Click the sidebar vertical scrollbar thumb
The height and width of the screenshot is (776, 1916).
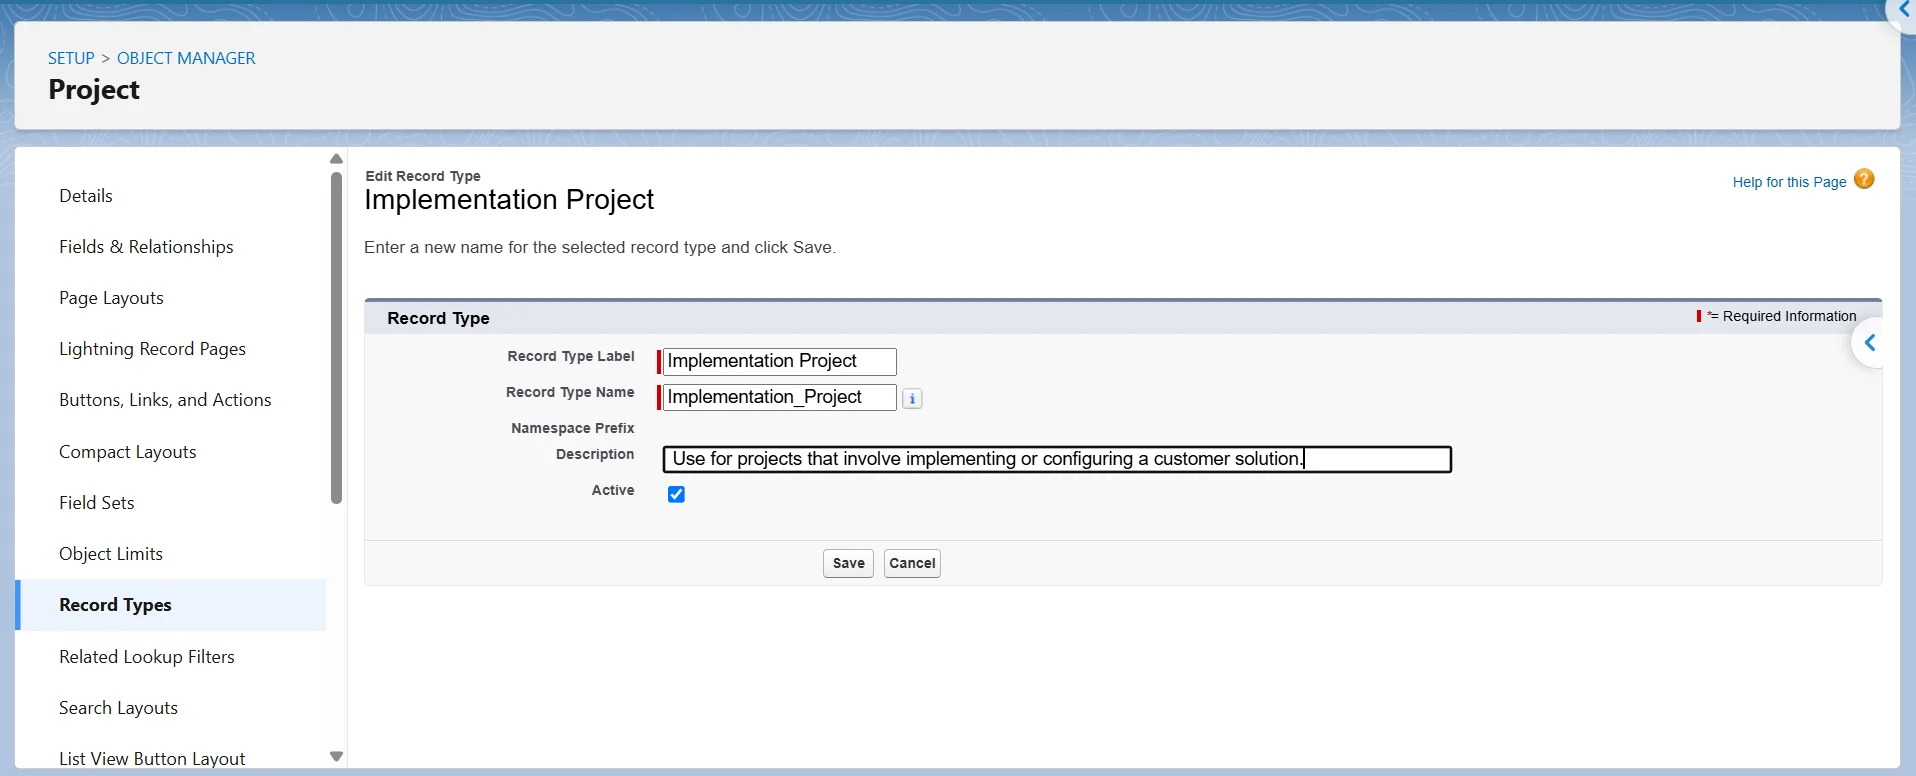pos(336,338)
